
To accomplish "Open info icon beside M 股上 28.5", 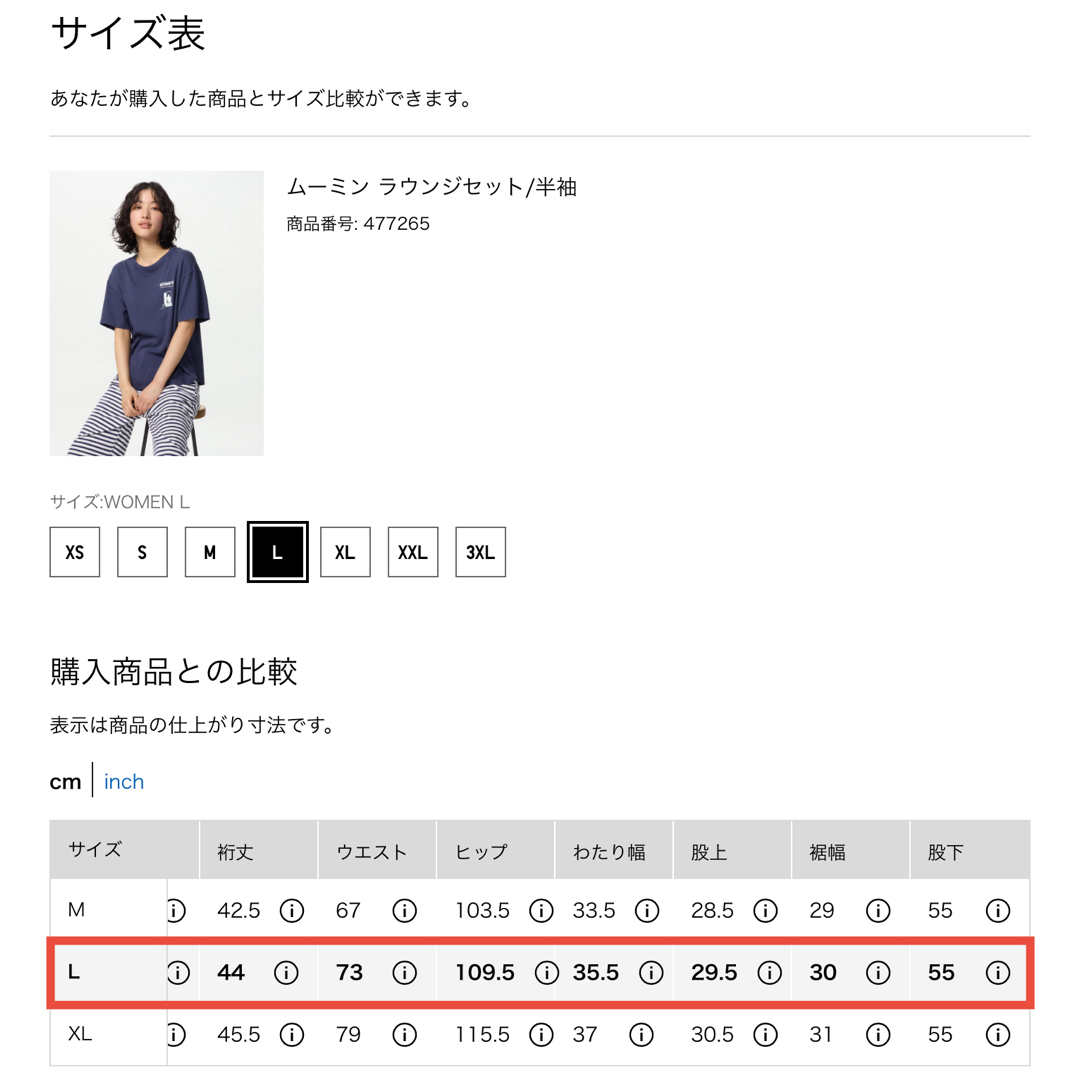I will point(765,911).
